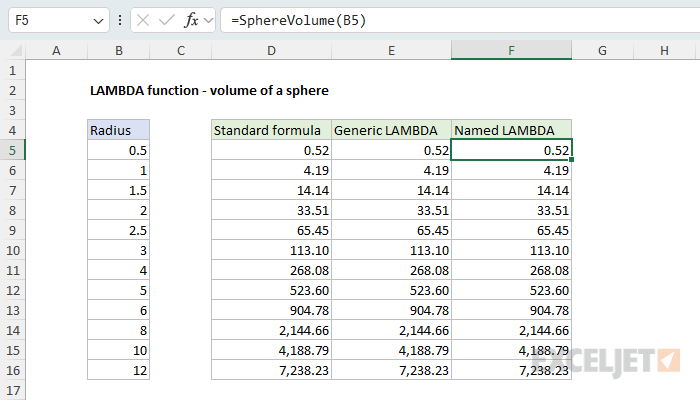This screenshot has height=400, width=700.
Task: Select row 2 header
Action: (x=12, y=91)
